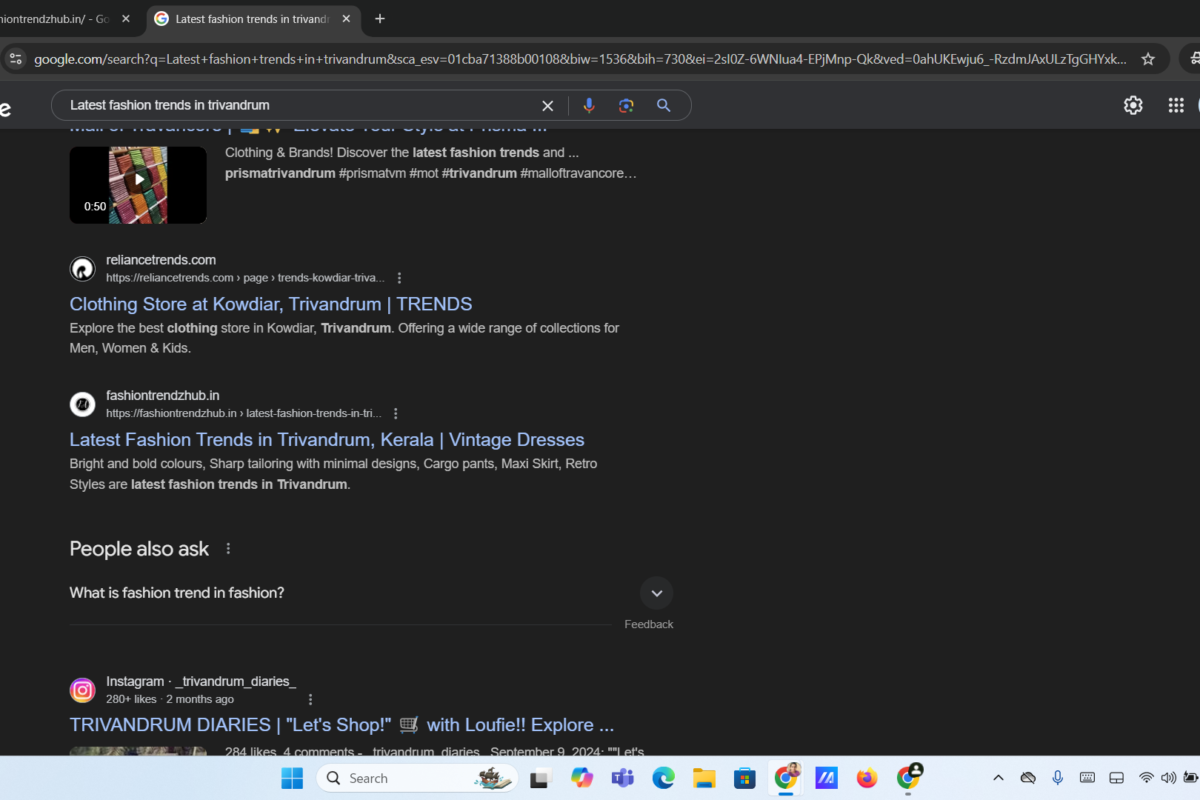Close the fashiontrendzhub.in tab

pyautogui.click(x=127, y=19)
